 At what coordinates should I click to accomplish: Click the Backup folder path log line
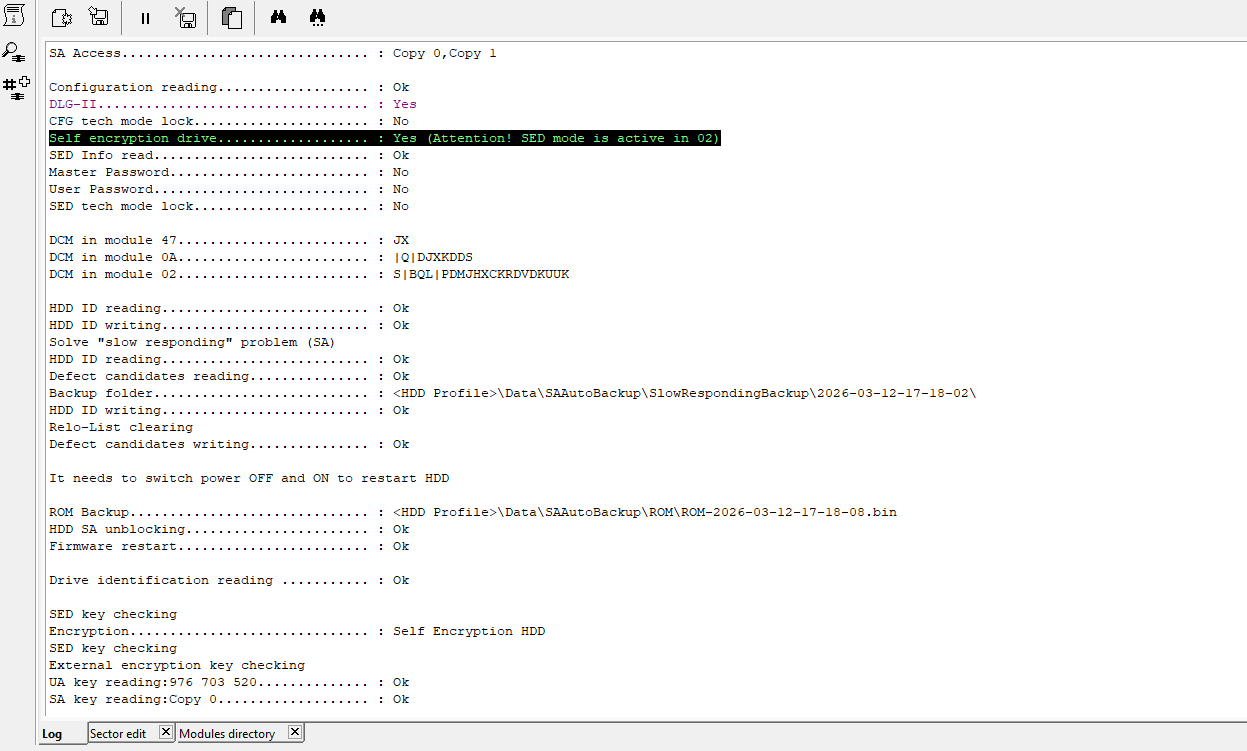512,393
